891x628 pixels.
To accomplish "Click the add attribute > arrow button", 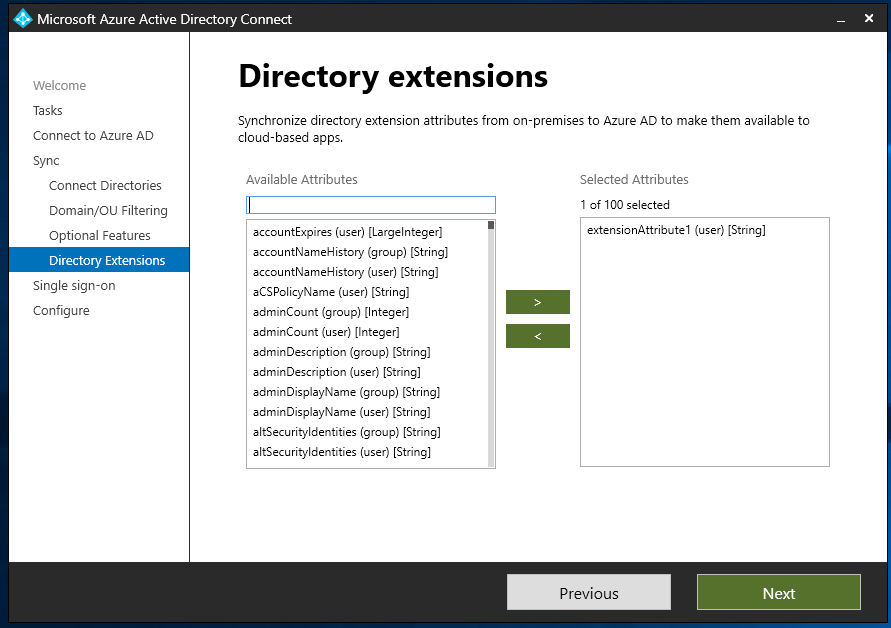I will pos(537,302).
